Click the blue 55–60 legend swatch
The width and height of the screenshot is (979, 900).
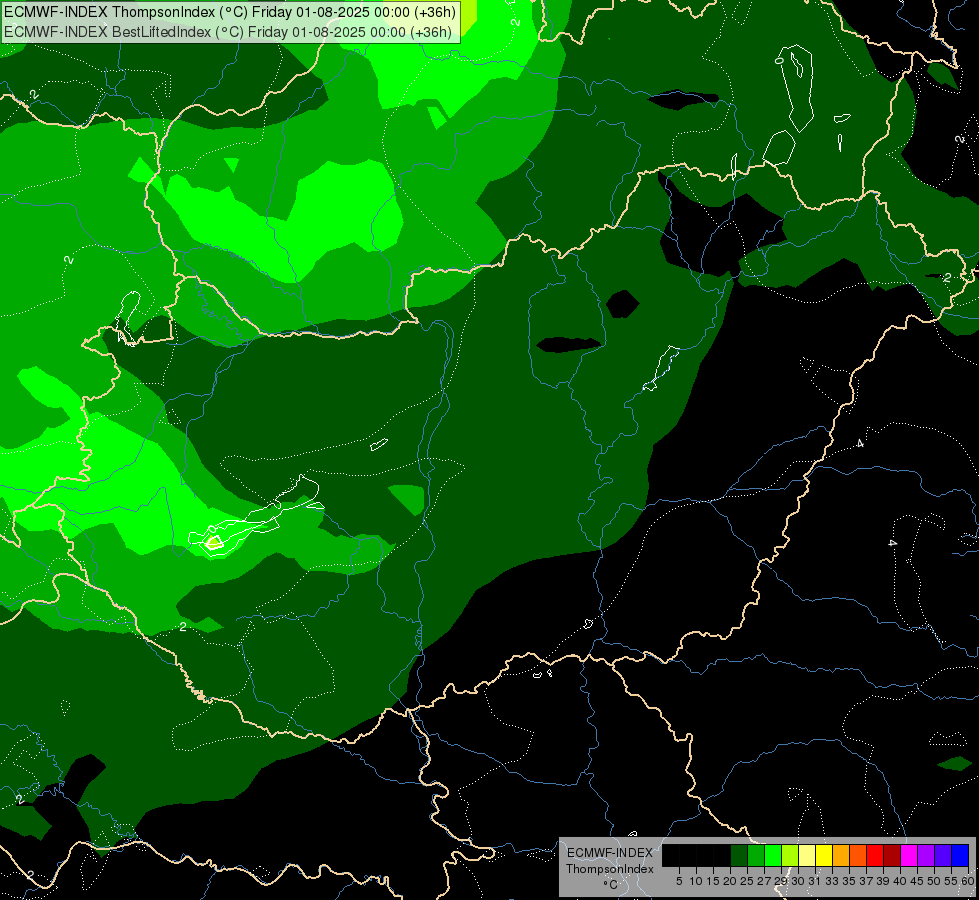(x=960, y=855)
